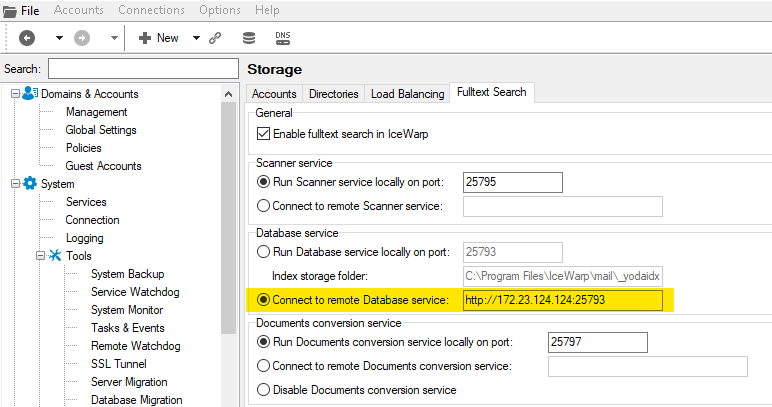772x407 pixels.
Task: Click the remote Scanner service address field
Action: click(x=563, y=206)
